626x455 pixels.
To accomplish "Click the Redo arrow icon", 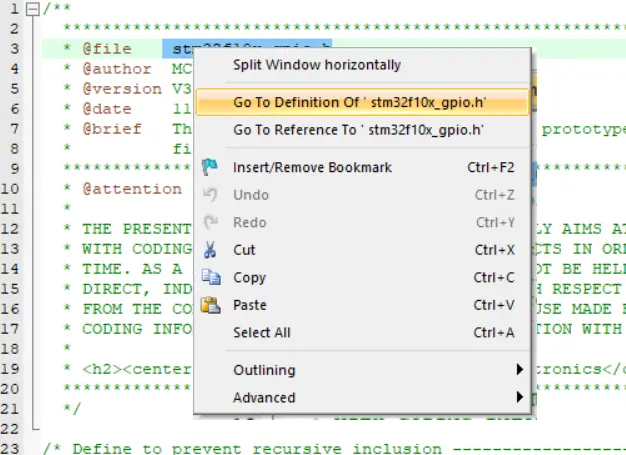I will coord(210,222).
